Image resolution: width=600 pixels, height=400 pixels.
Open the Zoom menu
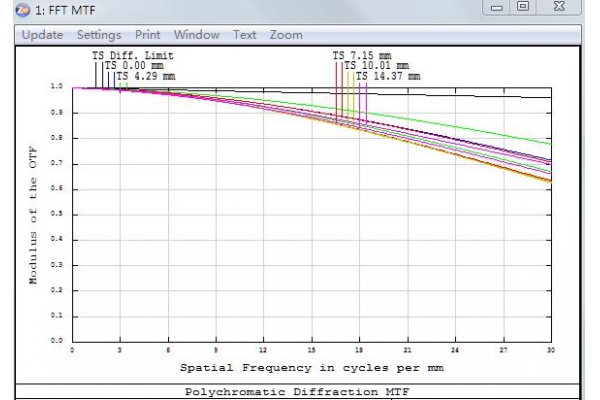coord(286,35)
